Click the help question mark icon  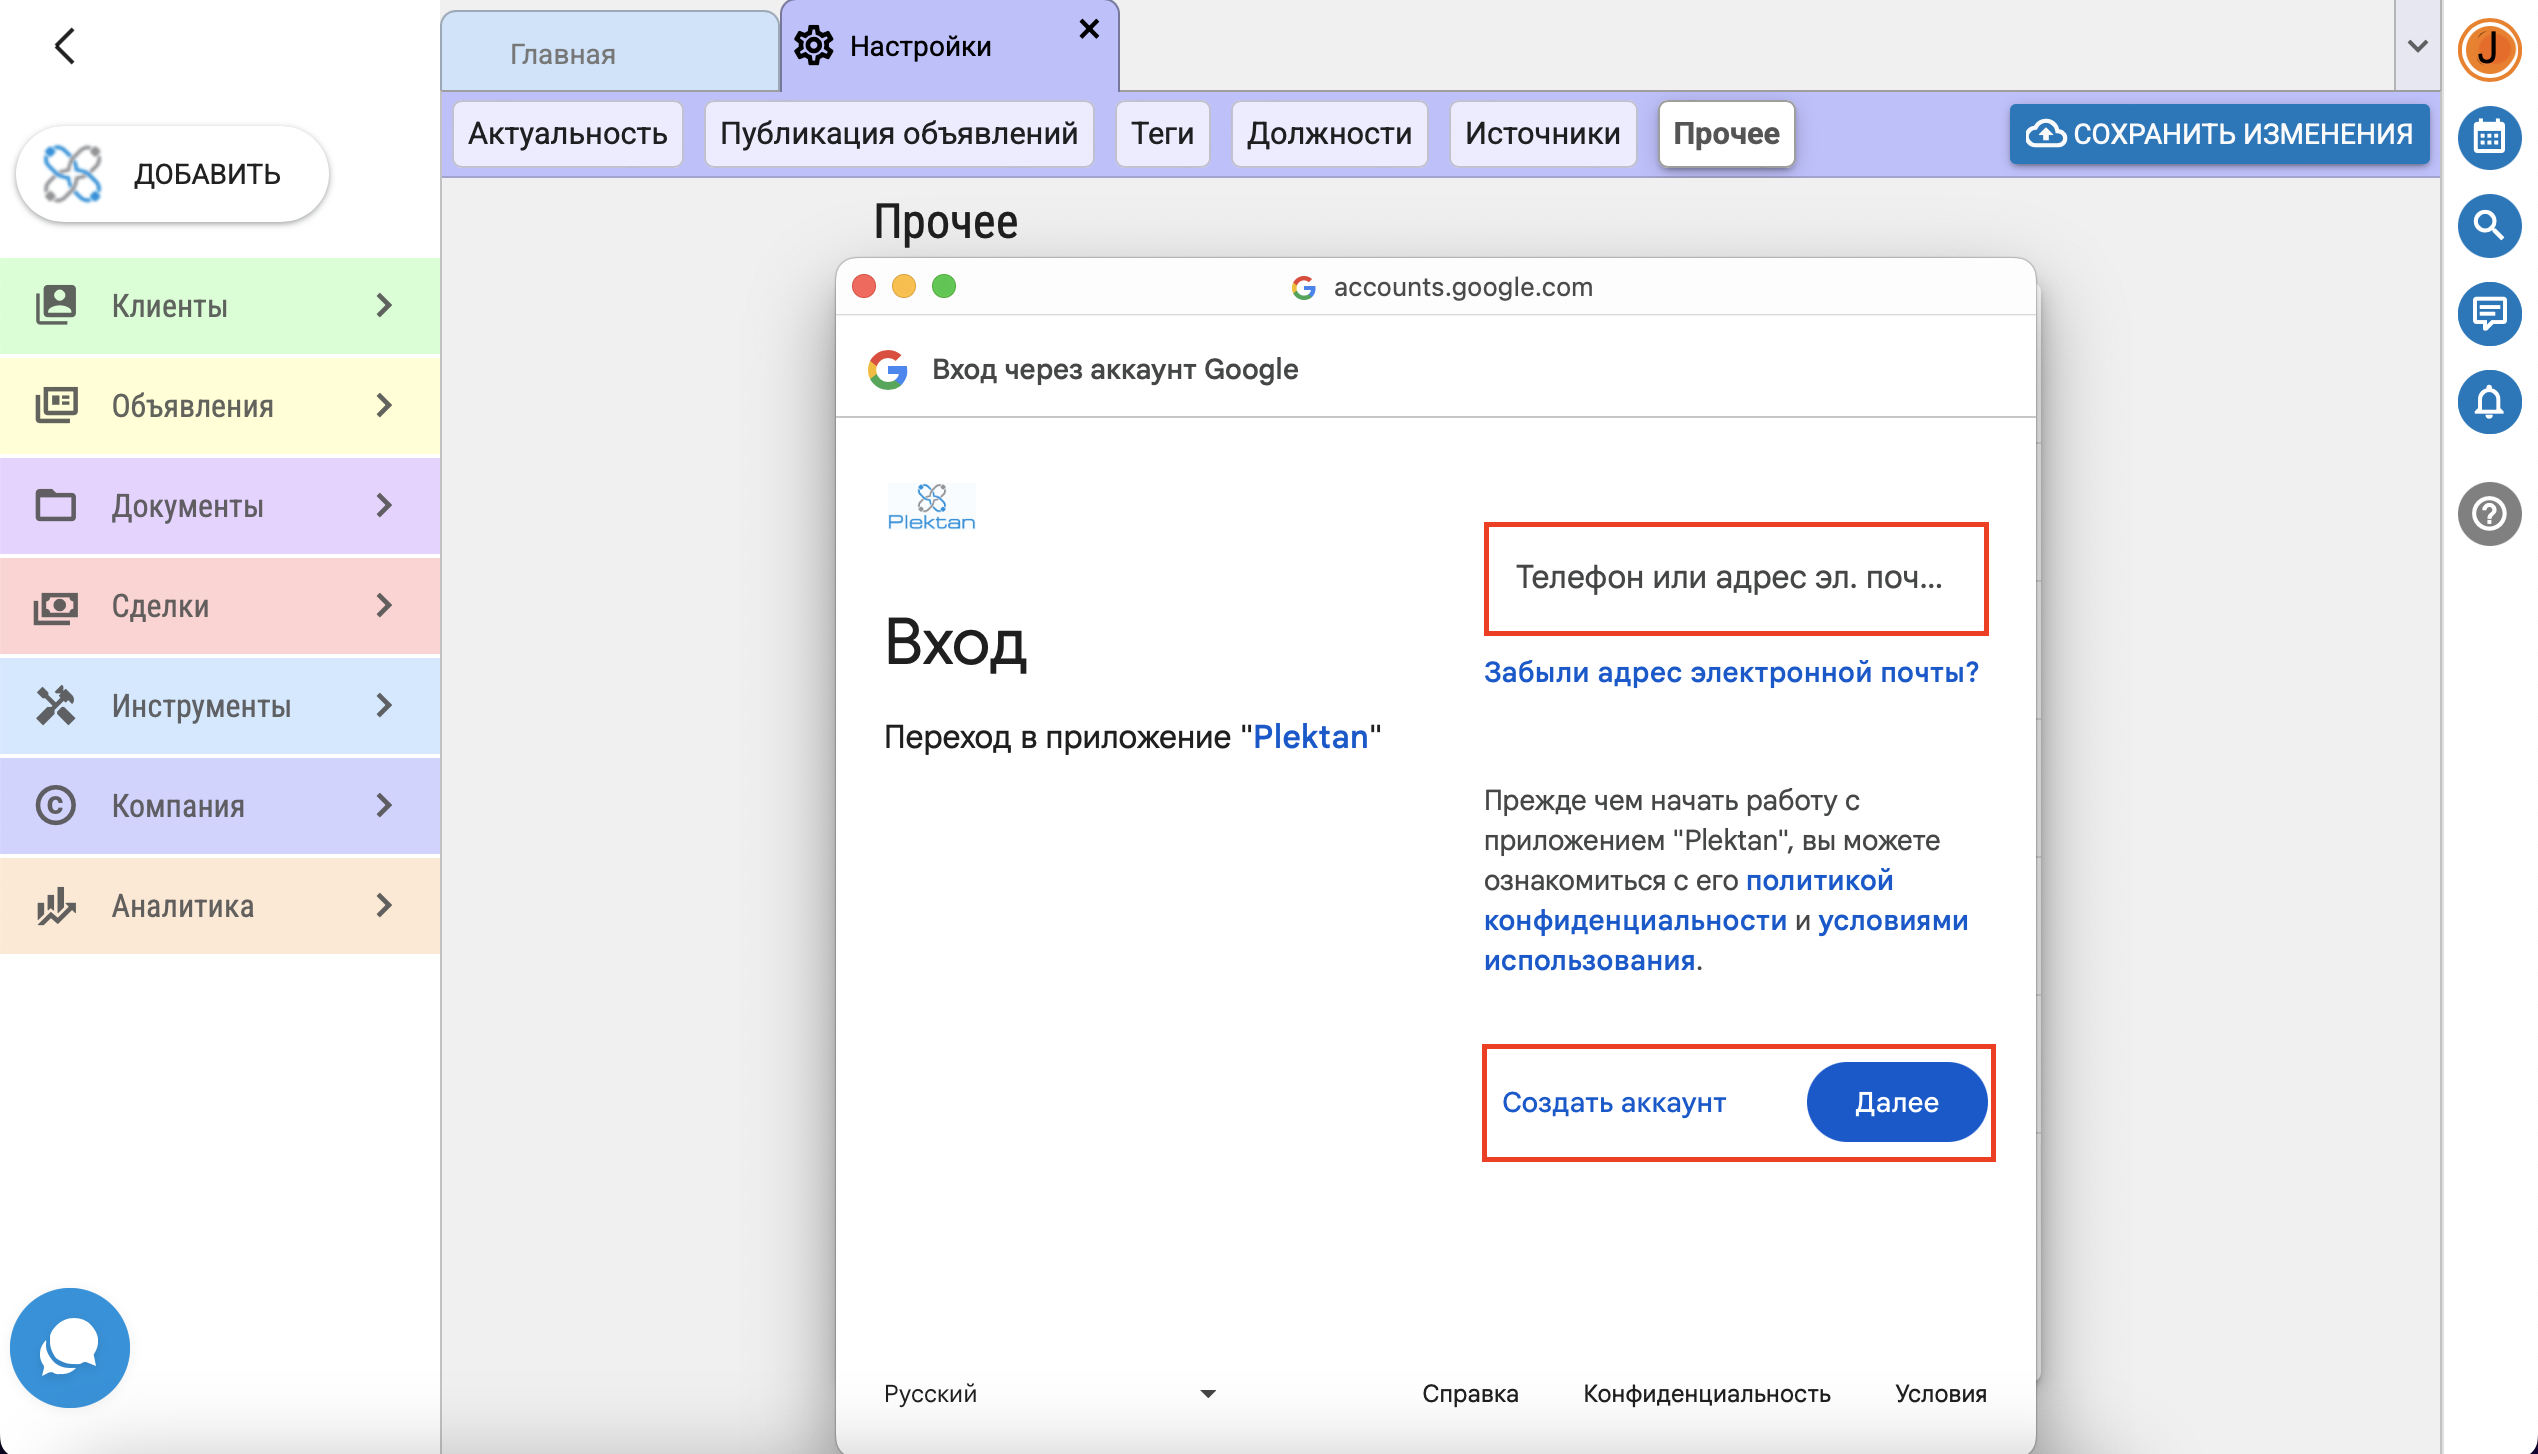click(2488, 514)
